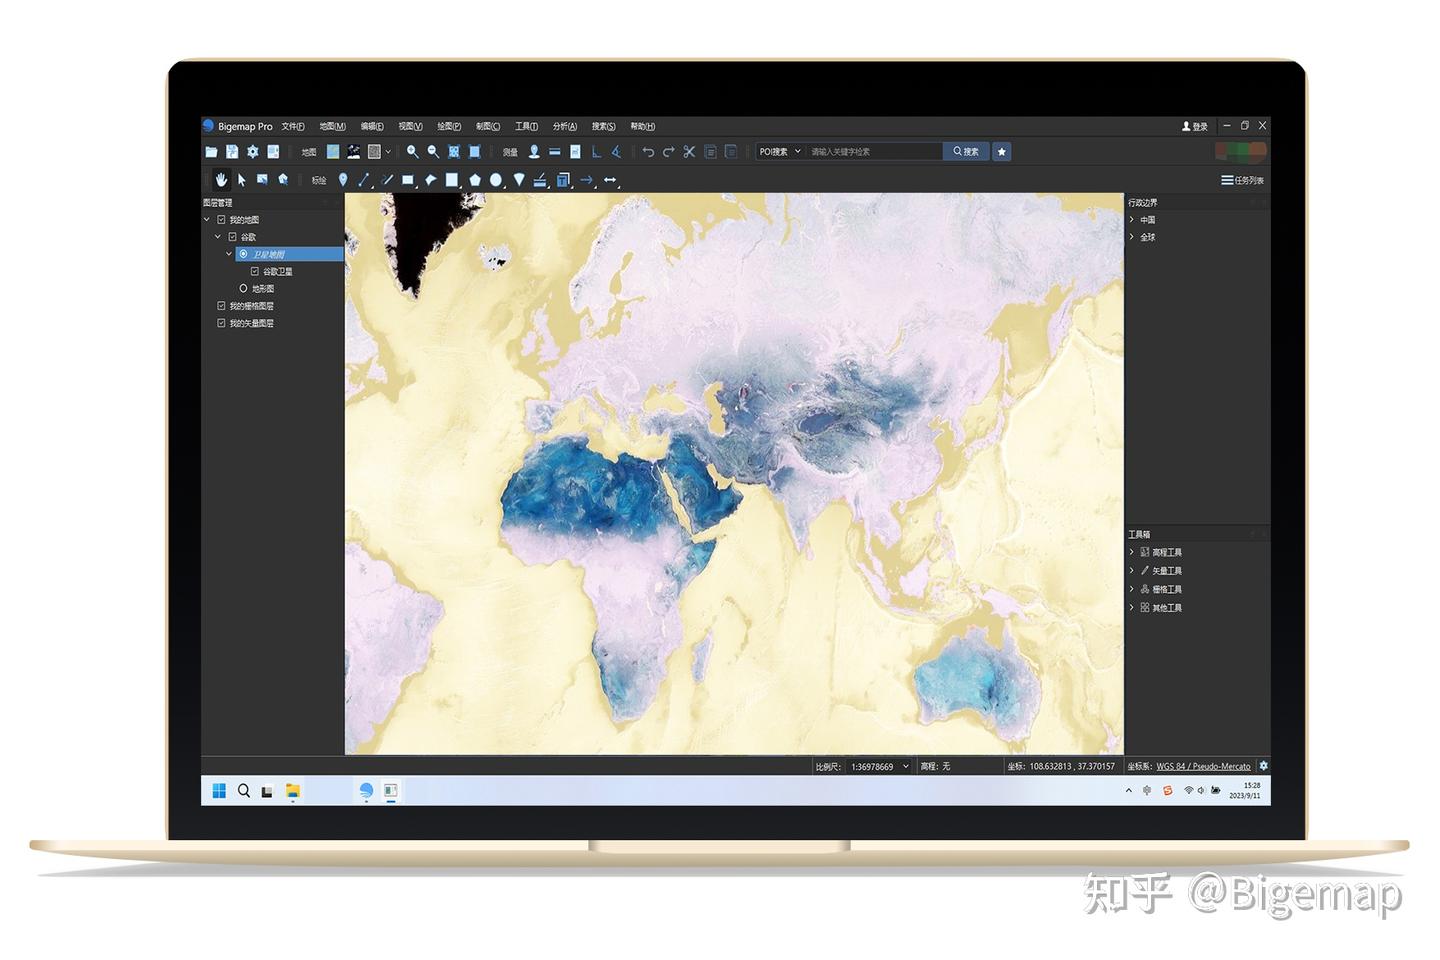Click the undo arrow icon
Screen dimensions: 1440x960
click(649, 151)
